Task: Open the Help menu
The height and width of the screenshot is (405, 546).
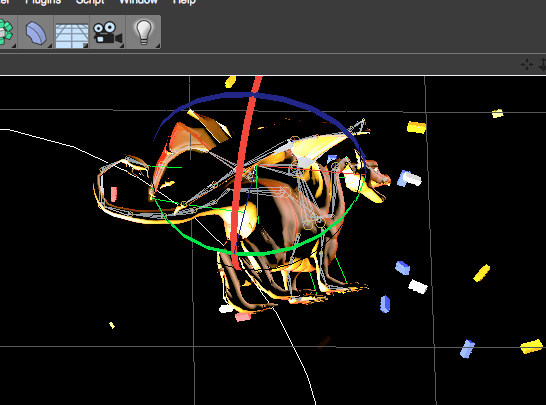Action: 184,2
